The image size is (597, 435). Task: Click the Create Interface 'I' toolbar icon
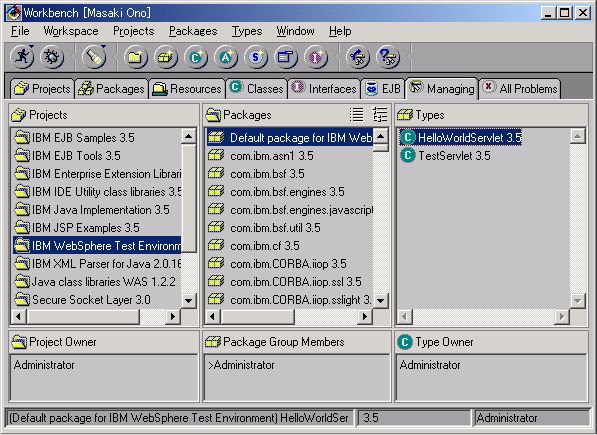pos(316,57)
